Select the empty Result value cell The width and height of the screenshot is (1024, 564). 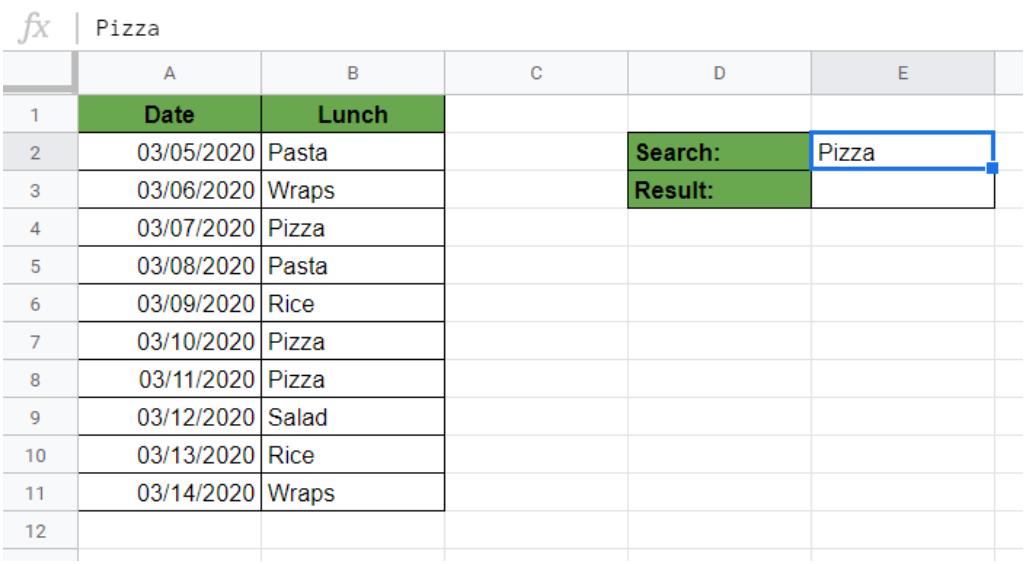point(903,190)
